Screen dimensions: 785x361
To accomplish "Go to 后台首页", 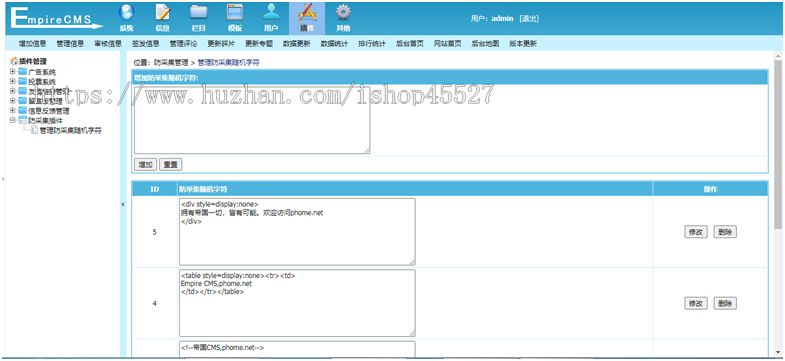I will click(410, 44).
